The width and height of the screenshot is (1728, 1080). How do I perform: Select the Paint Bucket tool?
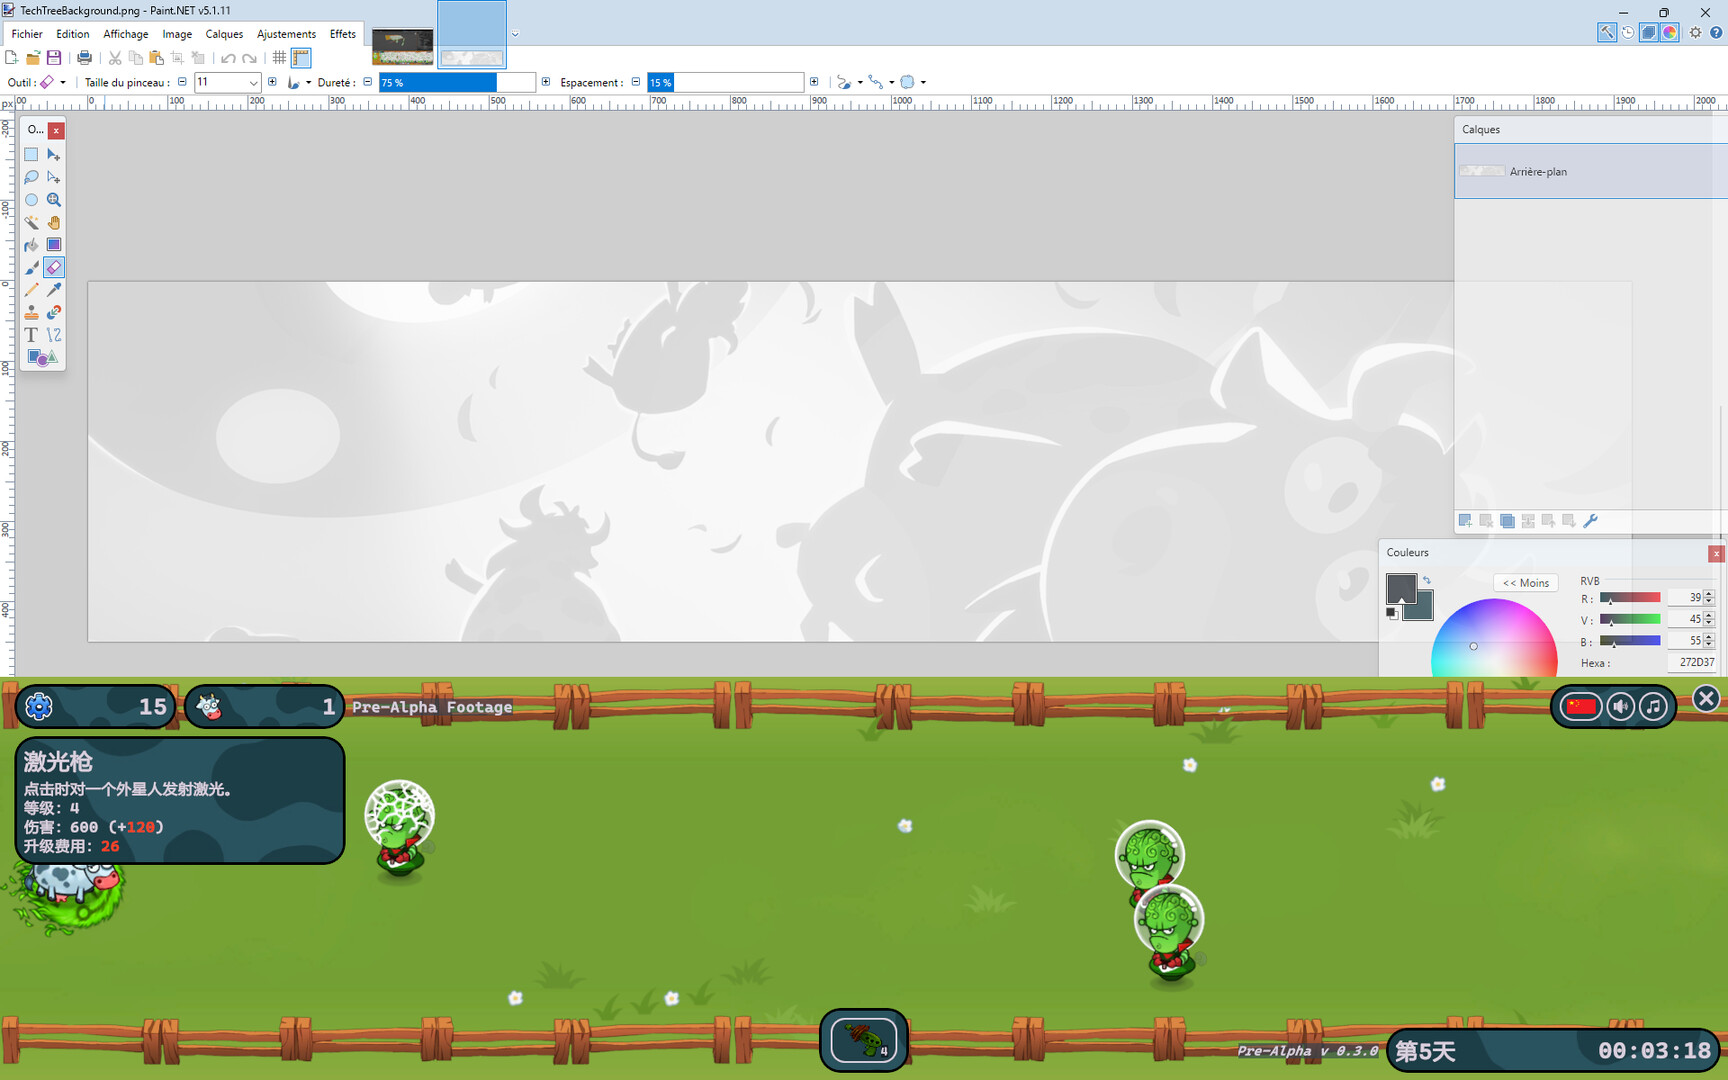31,245
